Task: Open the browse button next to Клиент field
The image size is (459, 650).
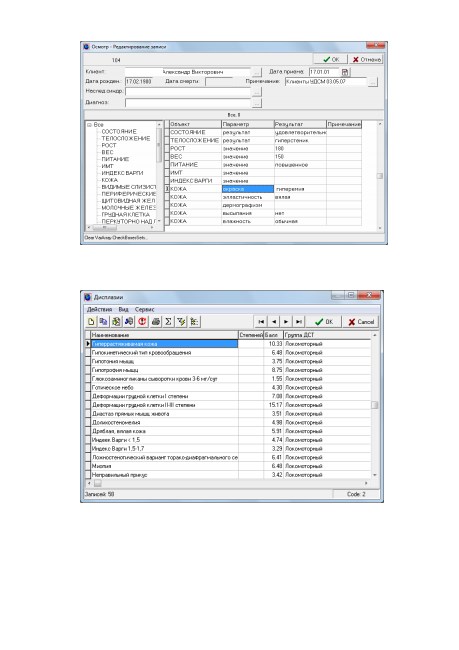Action: pyautogui.click(x=257, y=72)
